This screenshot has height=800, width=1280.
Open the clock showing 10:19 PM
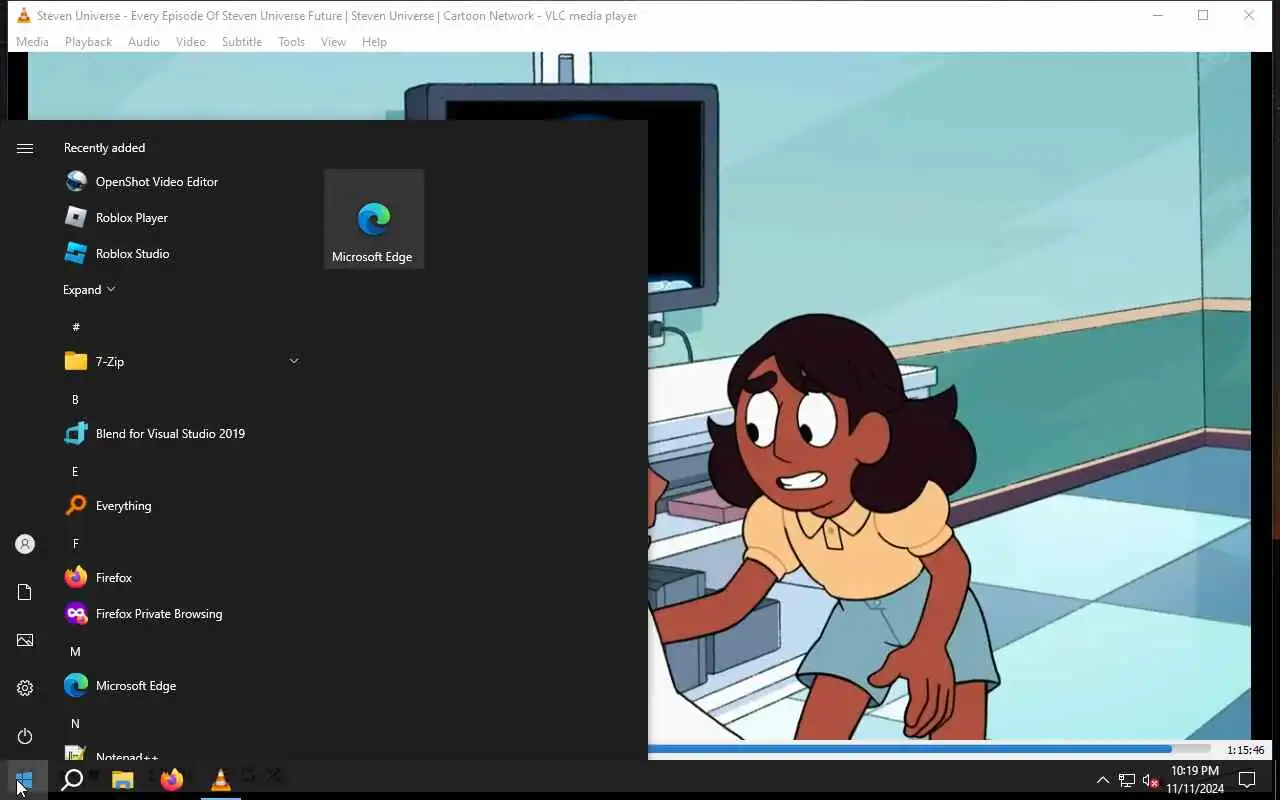1195,780
